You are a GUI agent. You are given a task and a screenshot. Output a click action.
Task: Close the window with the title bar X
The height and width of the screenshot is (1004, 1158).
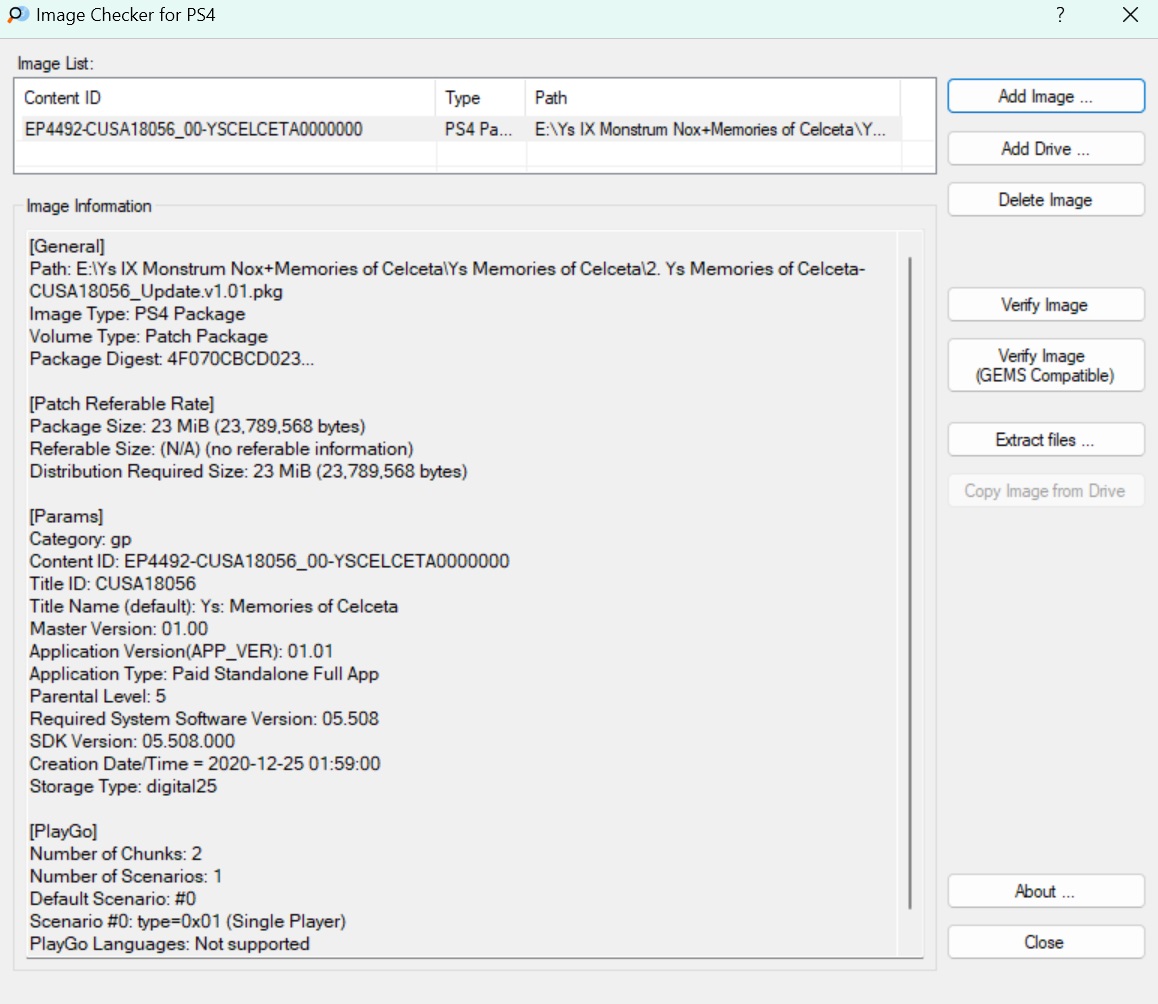pos(1129,15)
